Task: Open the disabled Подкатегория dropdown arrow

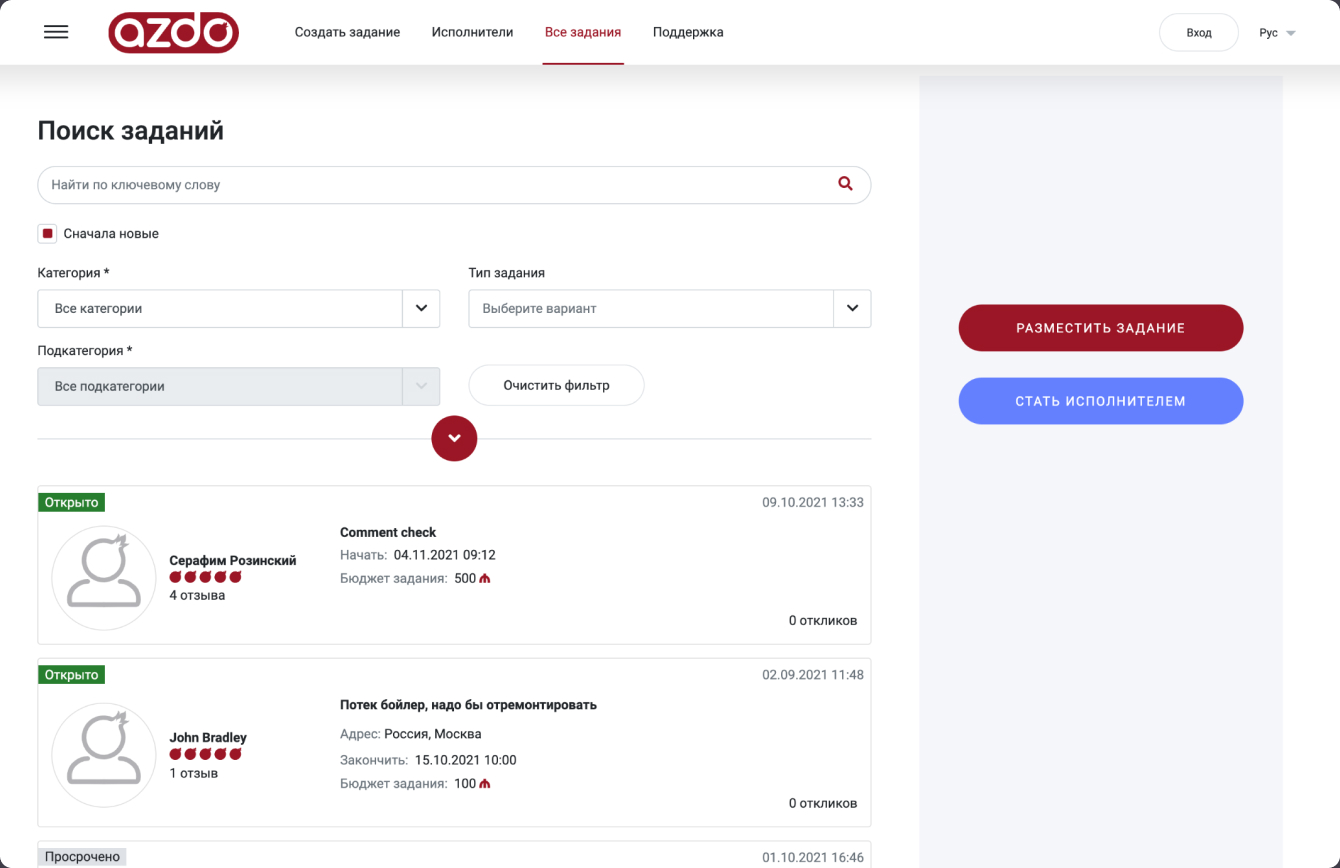Action: click(x=421, y=386)
